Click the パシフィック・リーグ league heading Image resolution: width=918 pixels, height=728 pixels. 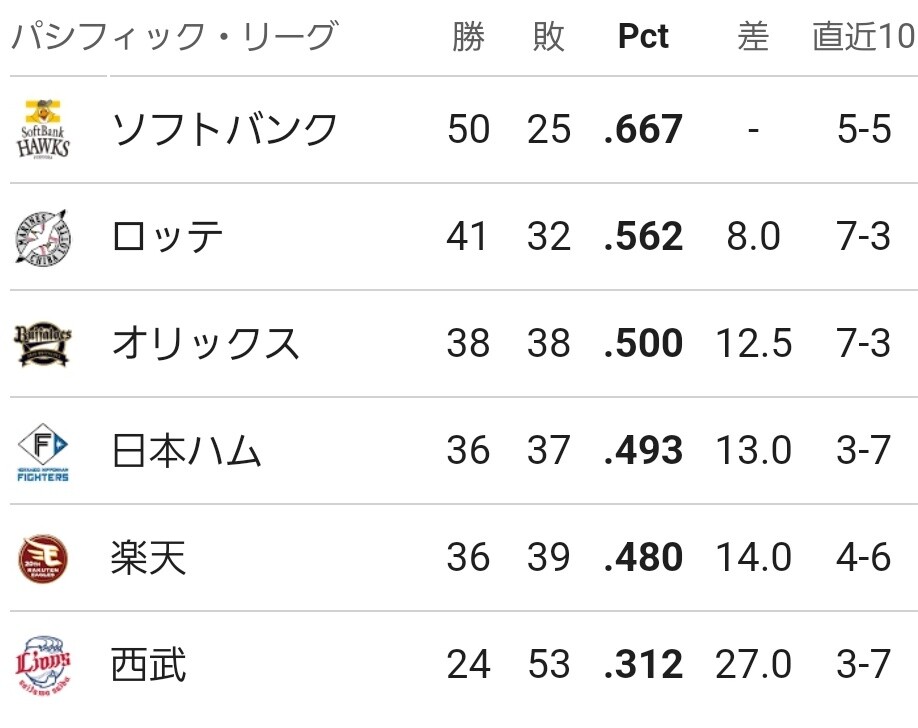pos(175,36)
